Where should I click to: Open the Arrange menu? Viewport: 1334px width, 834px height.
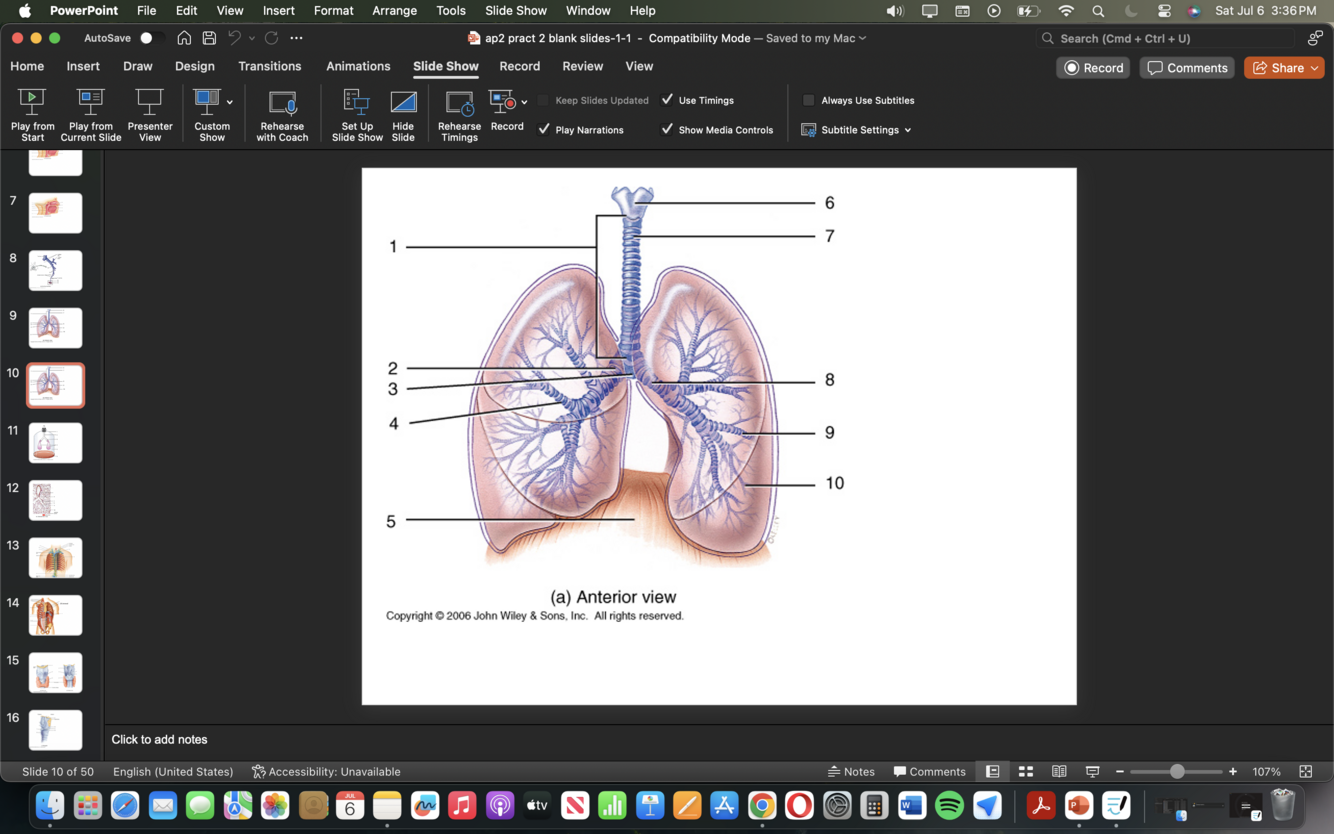[394, 10]
